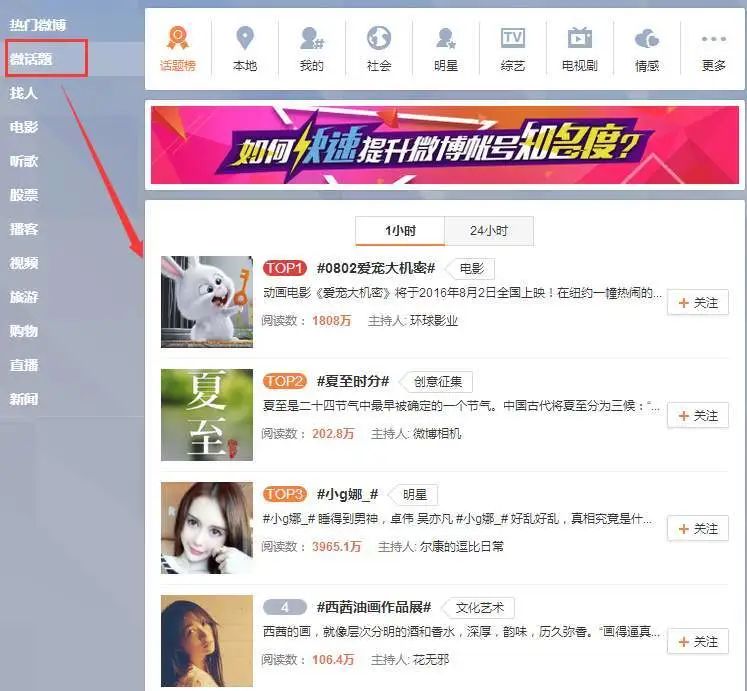Switch to the 1小时 ranking tab

(x=400, y=231)
